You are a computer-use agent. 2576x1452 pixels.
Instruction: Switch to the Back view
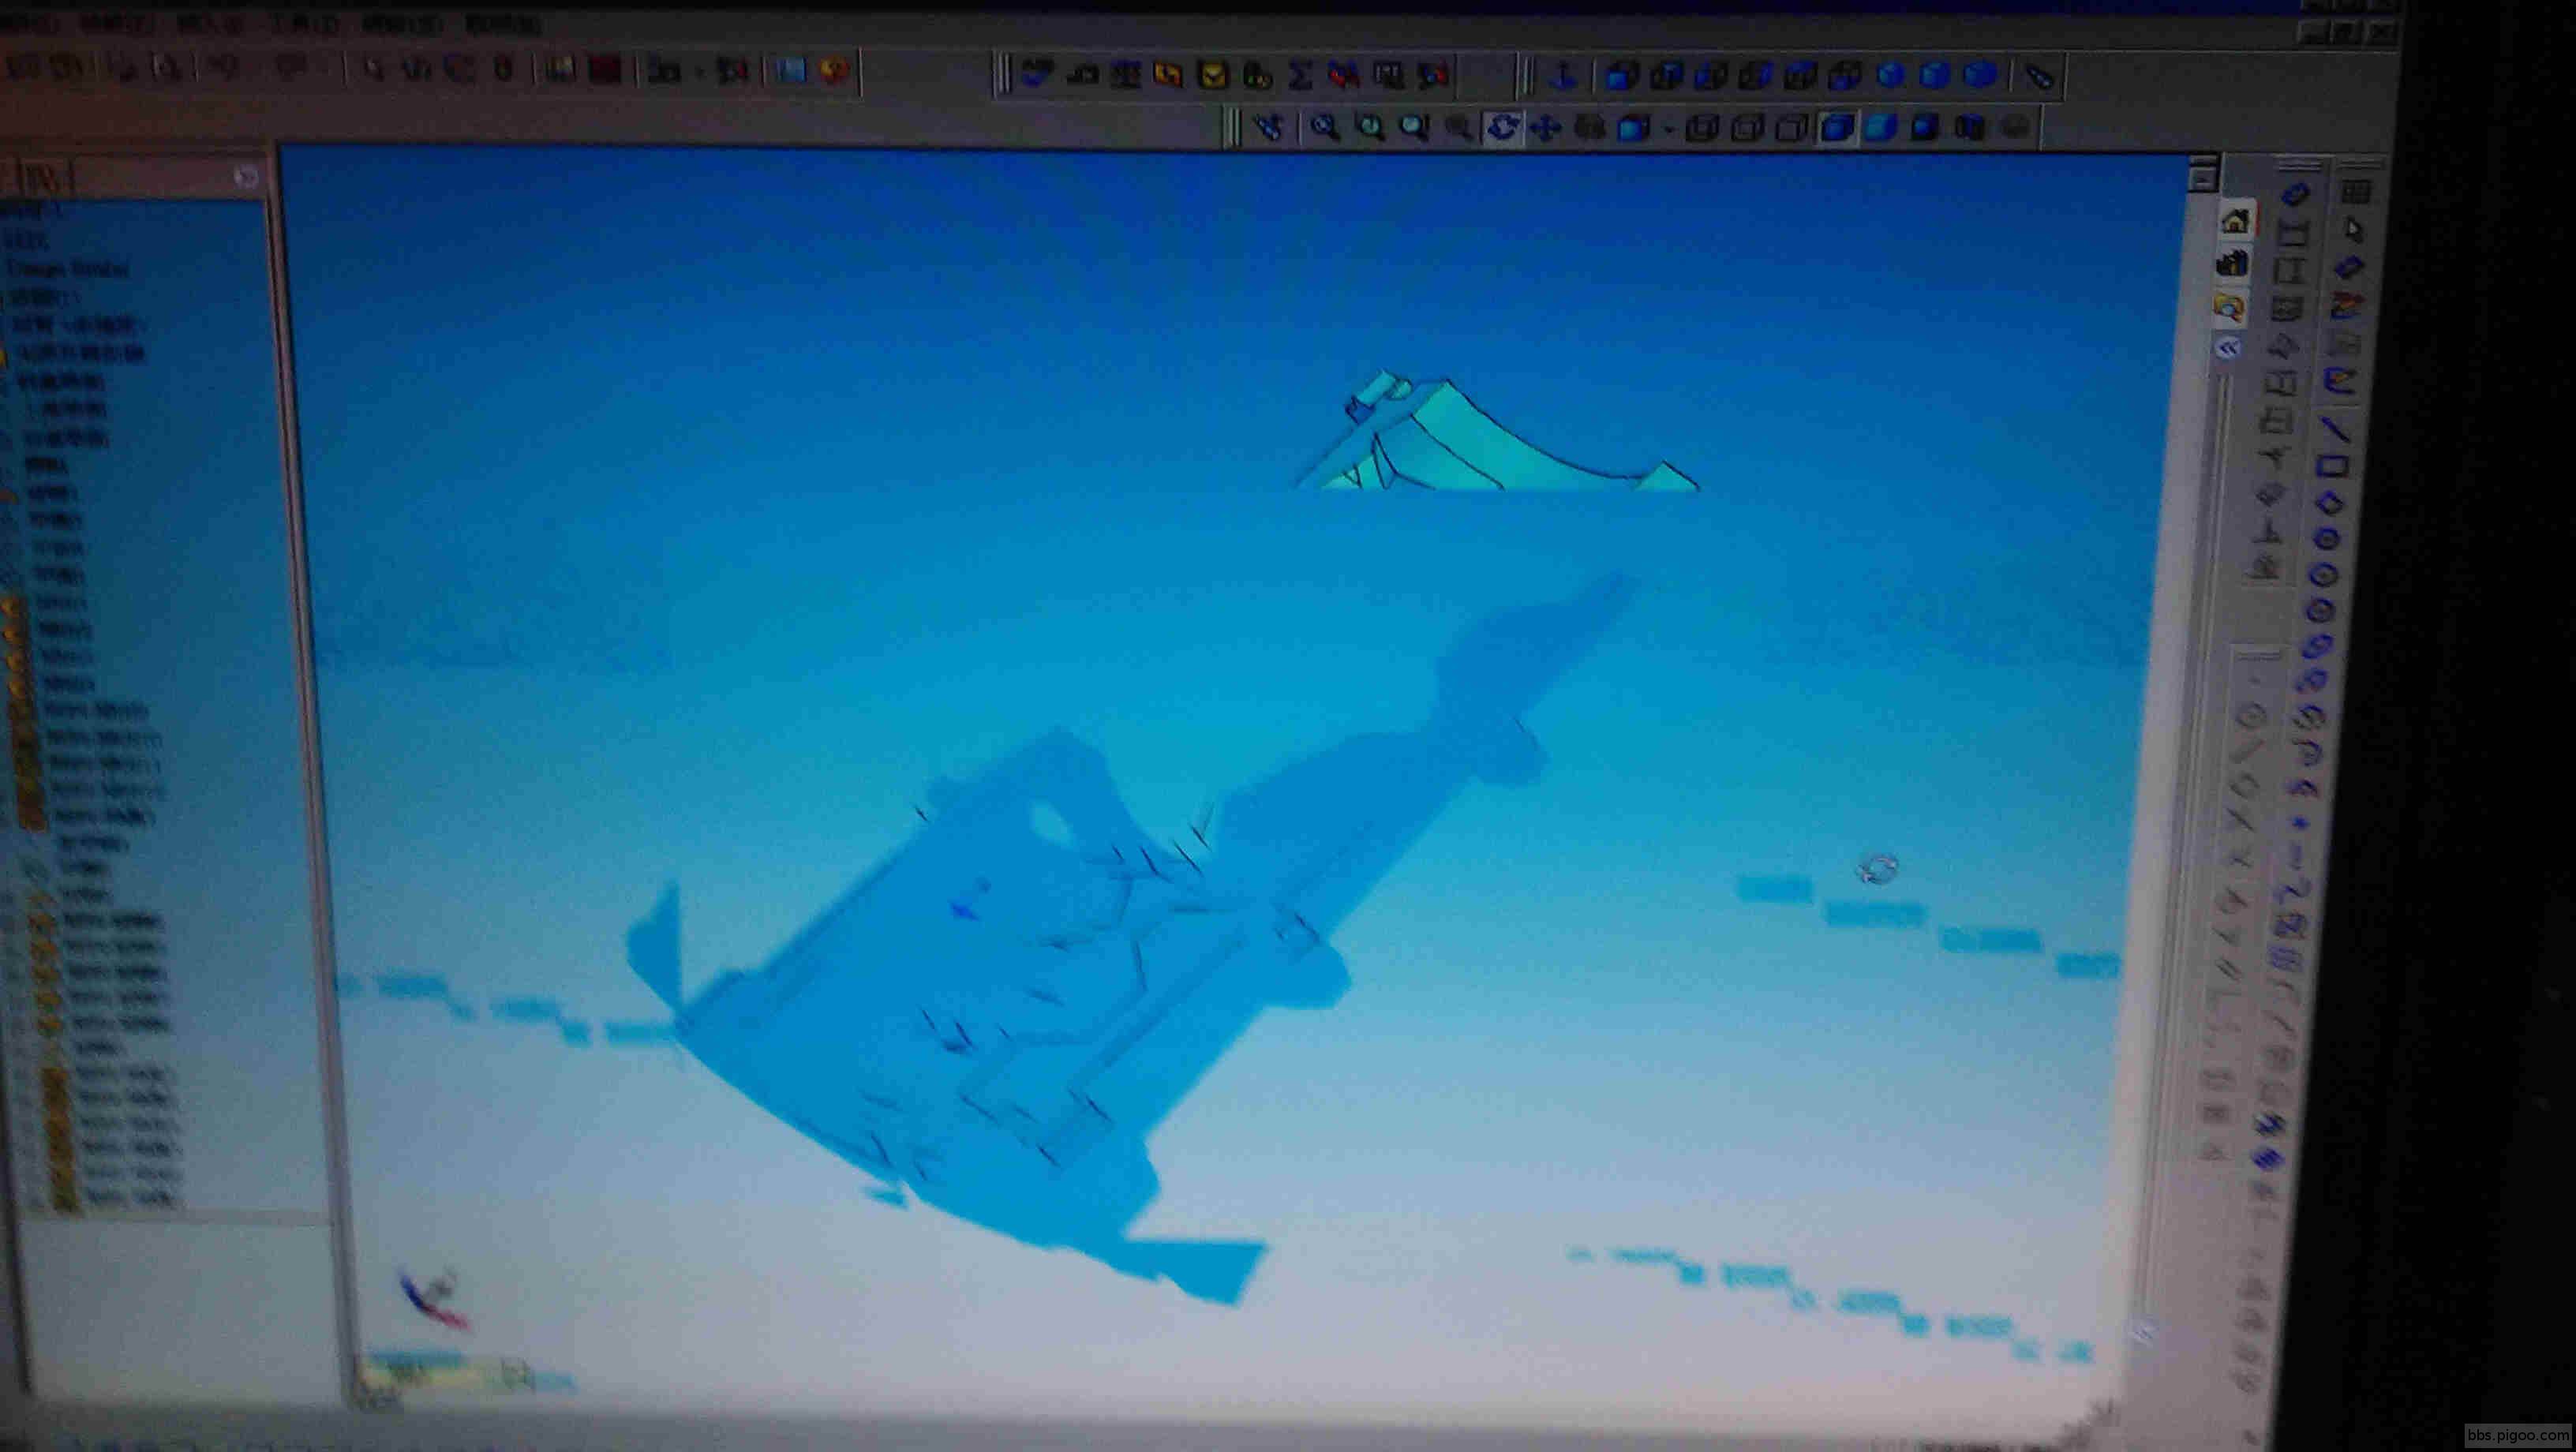click(x=1668, y=75)
